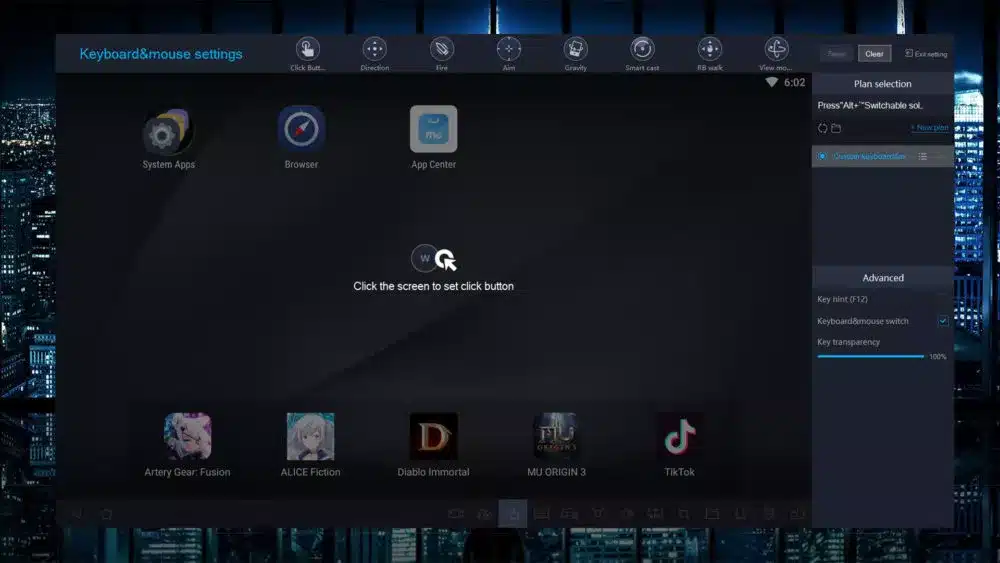Click the dimmed Save button
Image resolution: width=1000 pixels, height=563 pixels.
[836, 54]
